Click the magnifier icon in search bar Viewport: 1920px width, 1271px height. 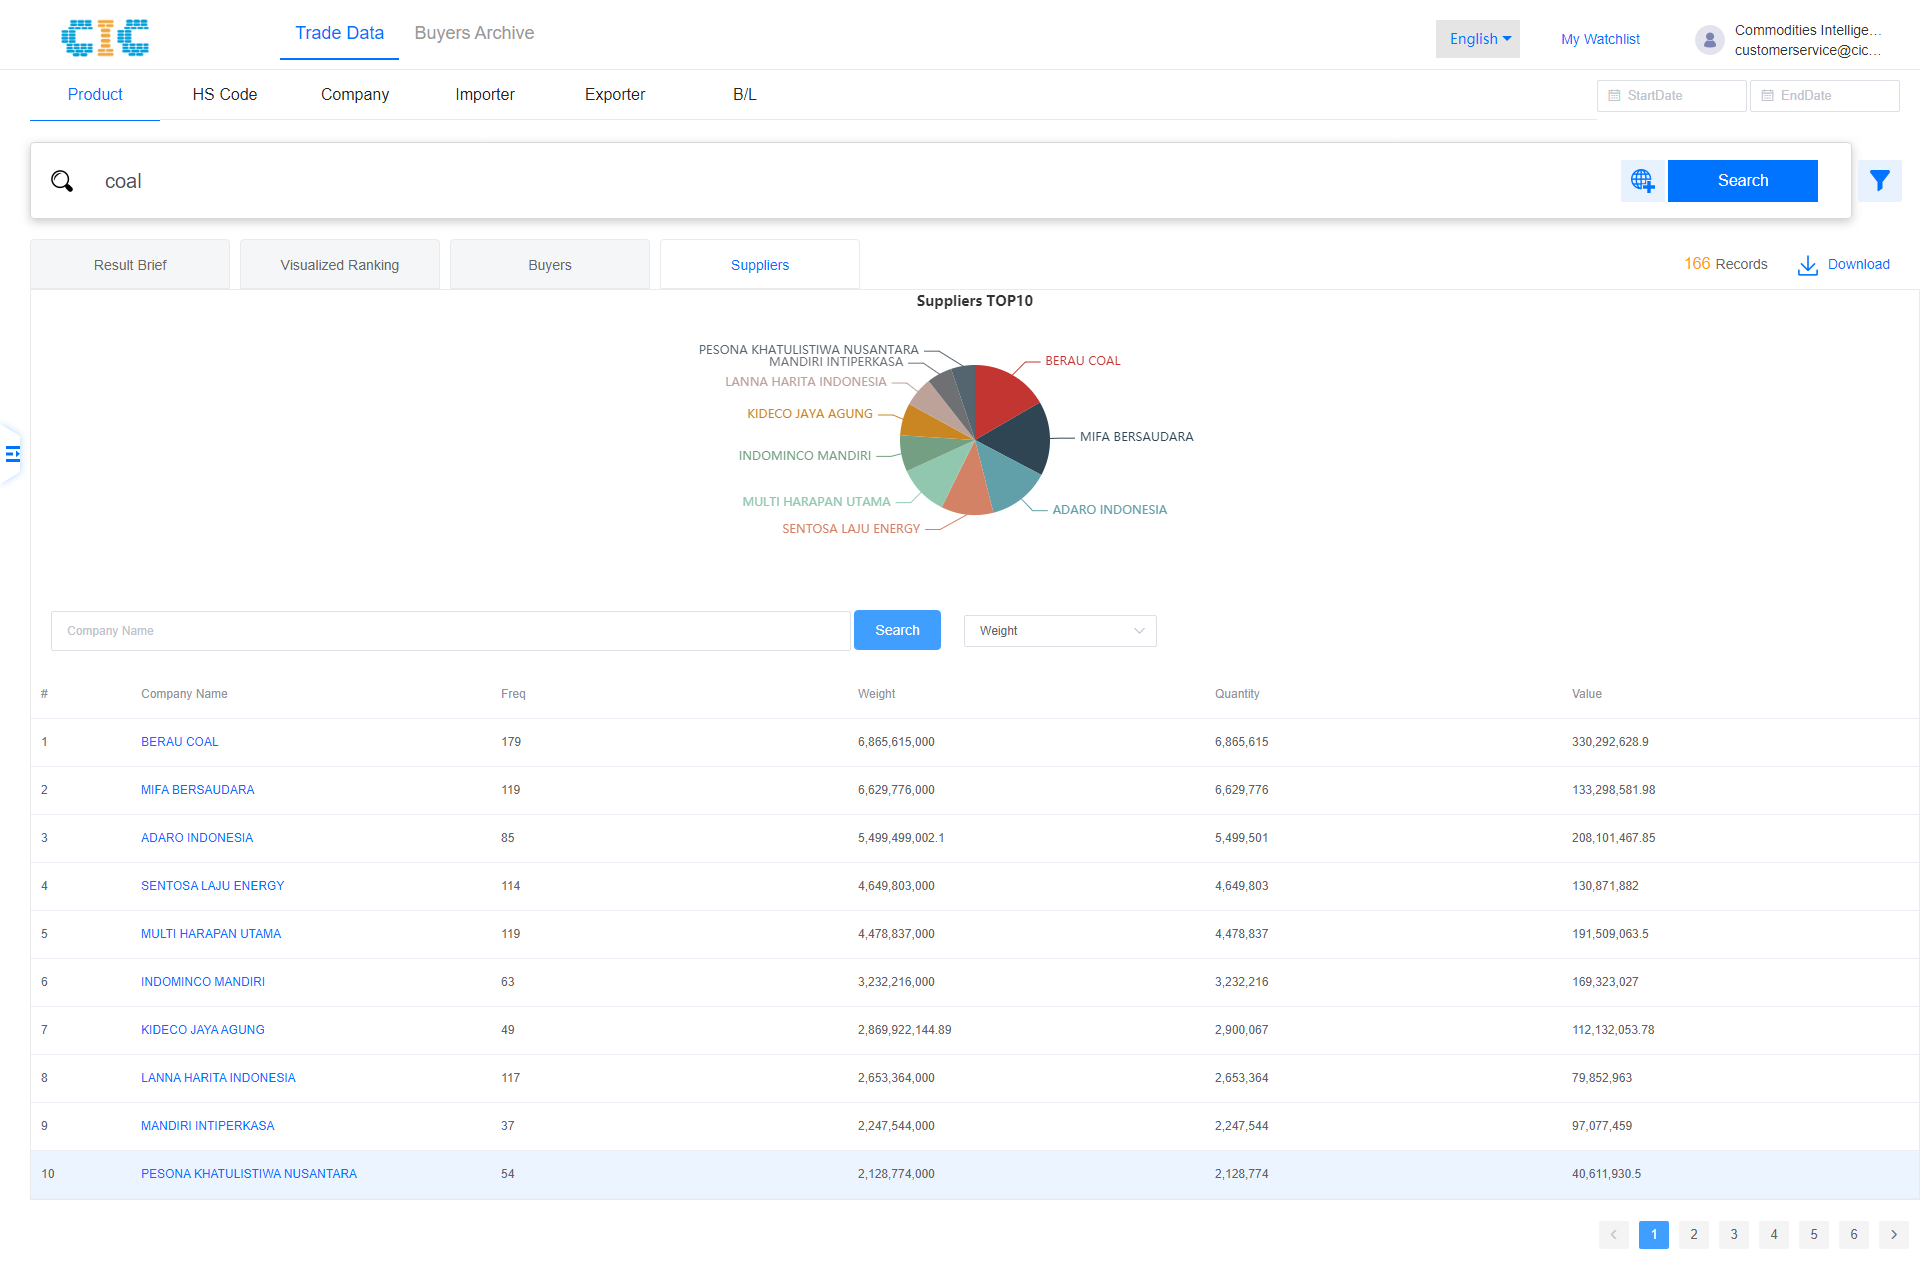pos(62,181)
